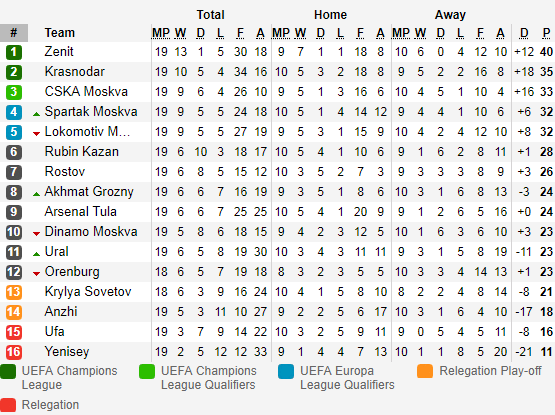Select the Total column group header
The height and width of the screenshot is (415, 555).
pos(211,15)
